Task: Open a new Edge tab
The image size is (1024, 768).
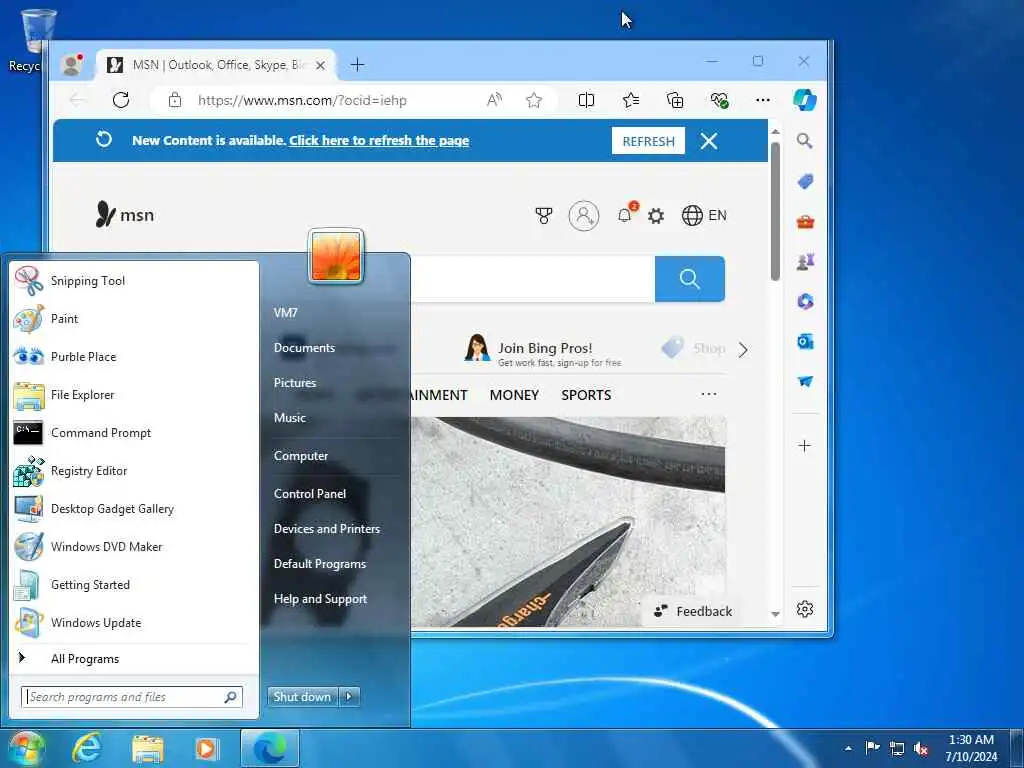Action: point(357,65)
